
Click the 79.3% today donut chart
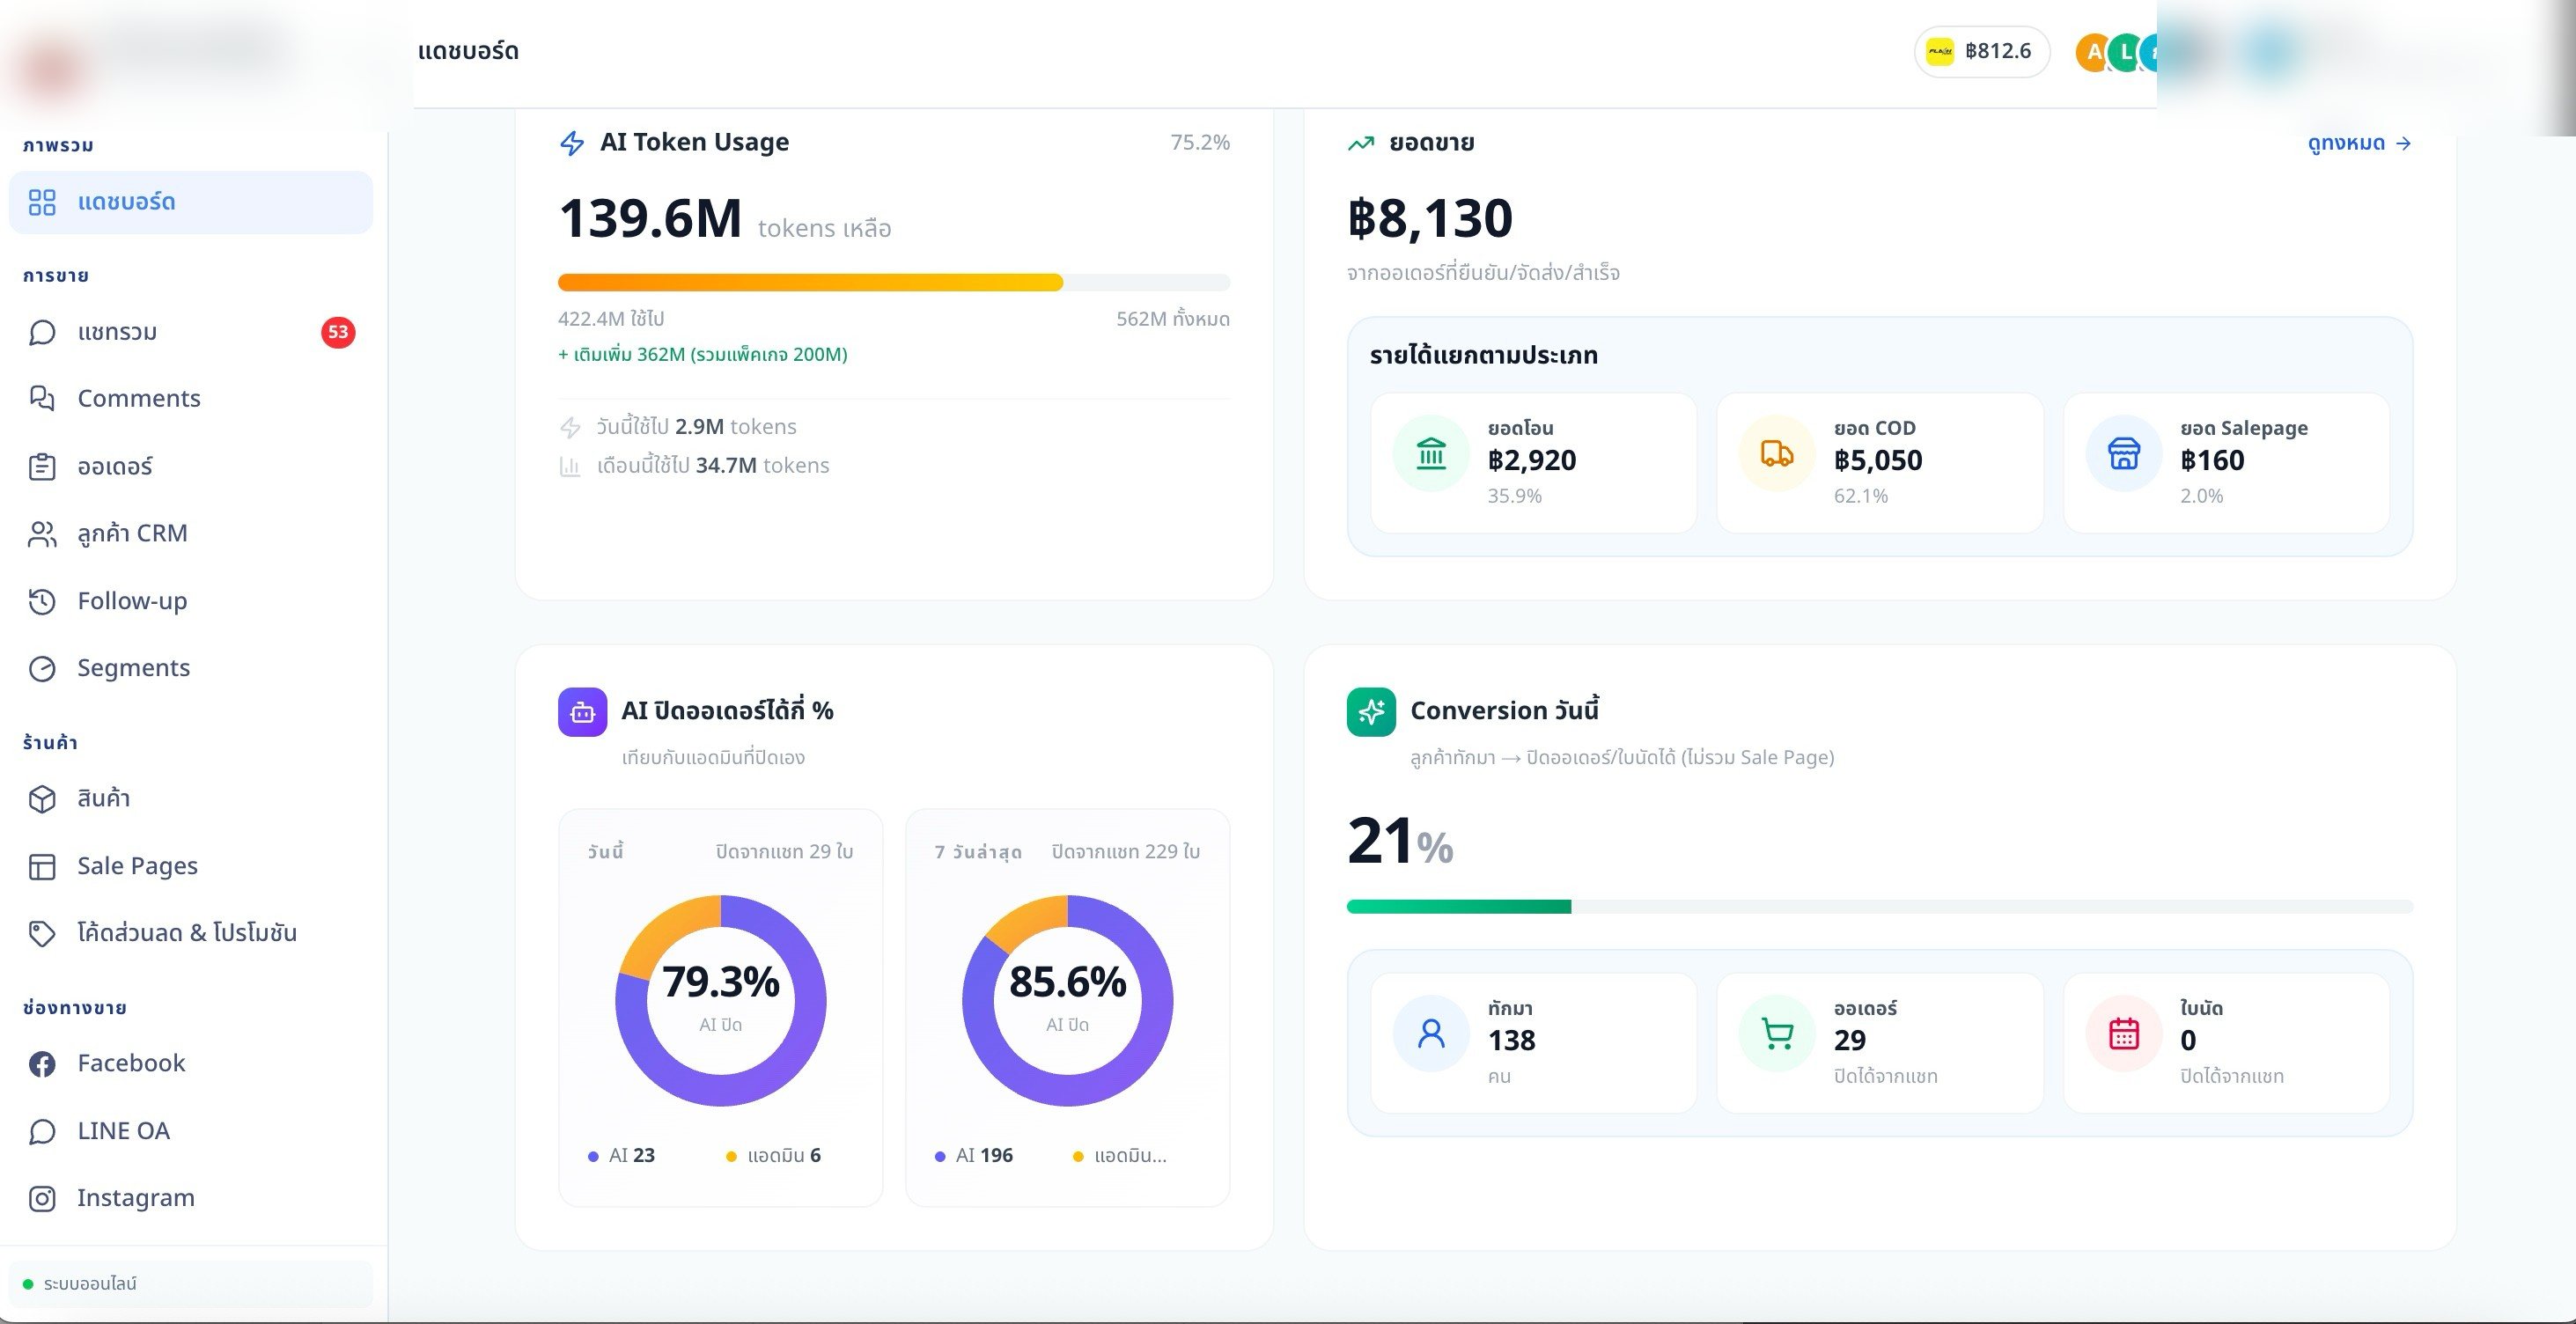tap(720, 1000)
